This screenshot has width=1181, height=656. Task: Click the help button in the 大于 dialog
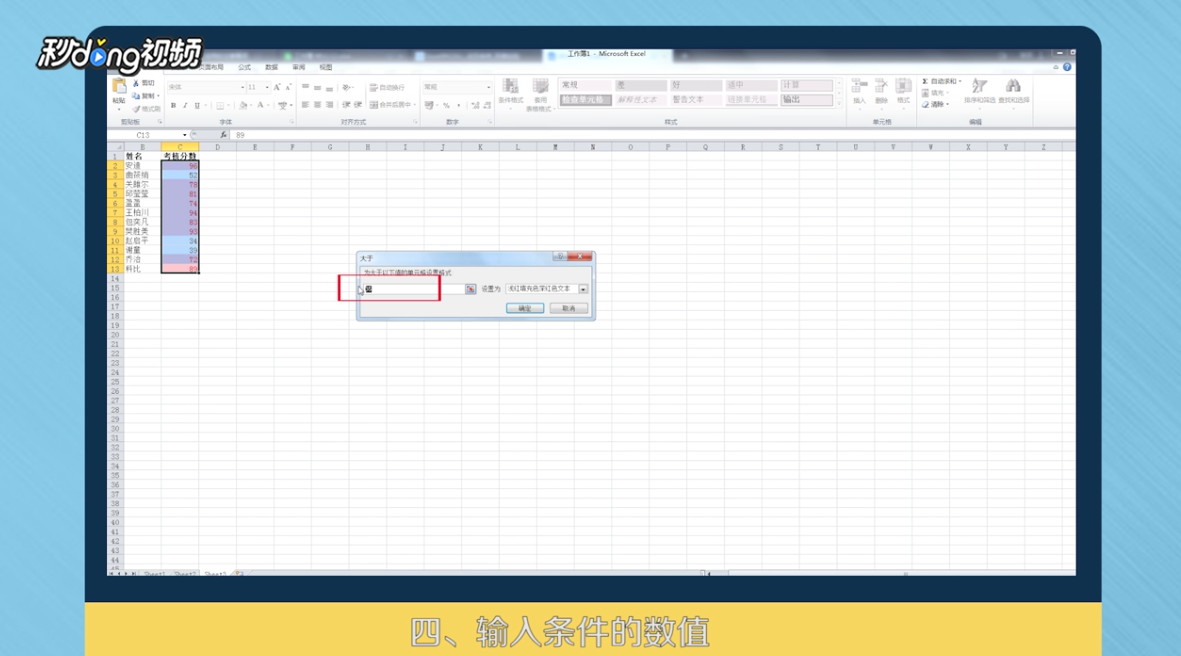(559, 257)
